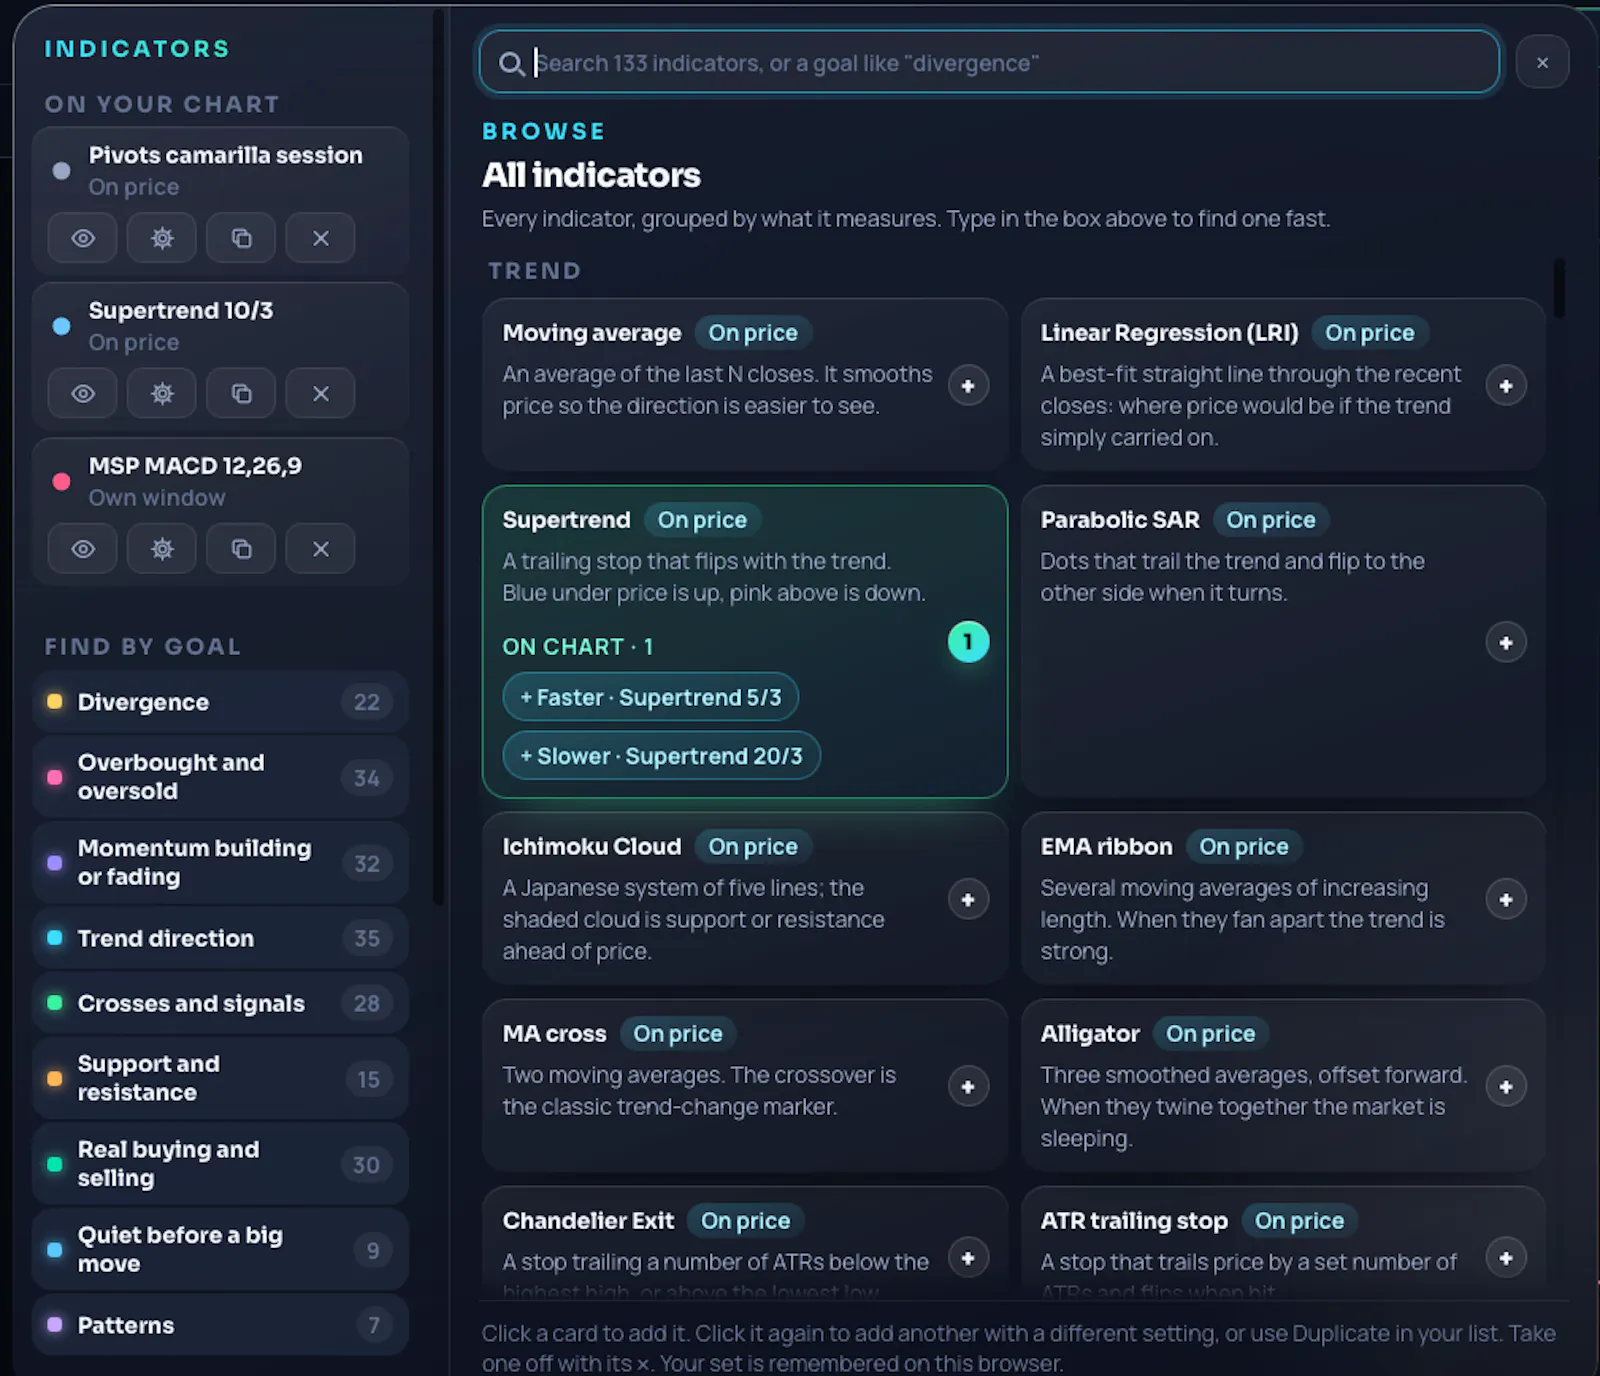Remove Supertrend 10/3 from chart

pos(320,393)
